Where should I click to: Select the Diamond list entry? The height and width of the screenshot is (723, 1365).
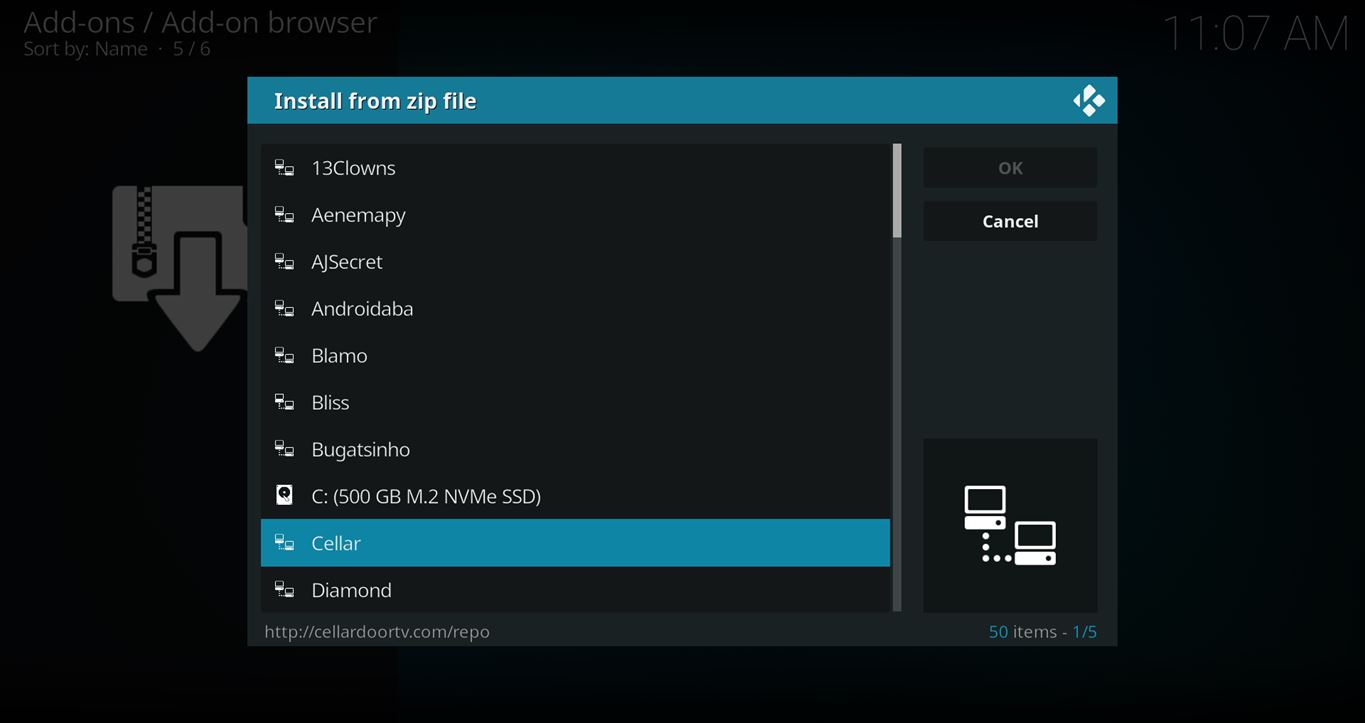point(351,590)
